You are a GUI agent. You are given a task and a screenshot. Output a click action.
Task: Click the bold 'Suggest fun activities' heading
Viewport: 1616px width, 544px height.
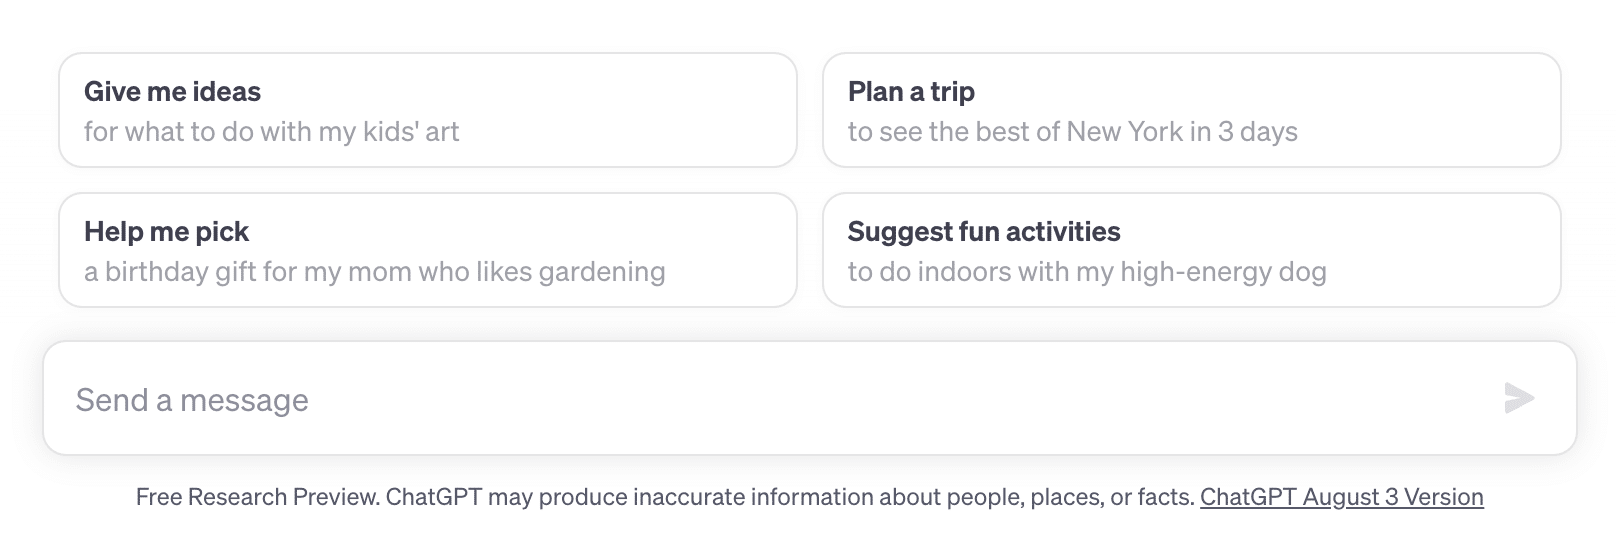984,232
